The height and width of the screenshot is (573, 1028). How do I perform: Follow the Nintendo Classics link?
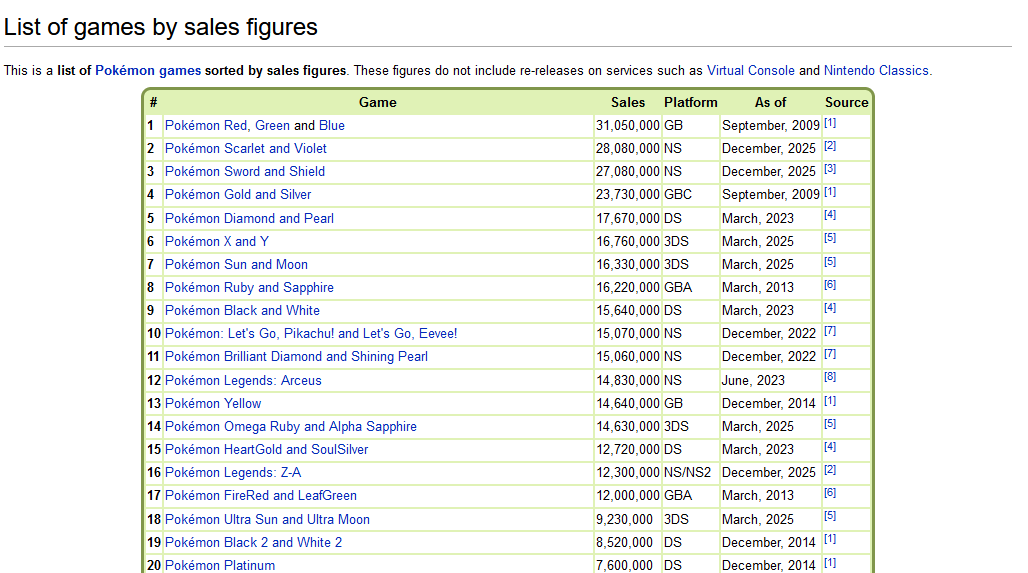(876, 71)
